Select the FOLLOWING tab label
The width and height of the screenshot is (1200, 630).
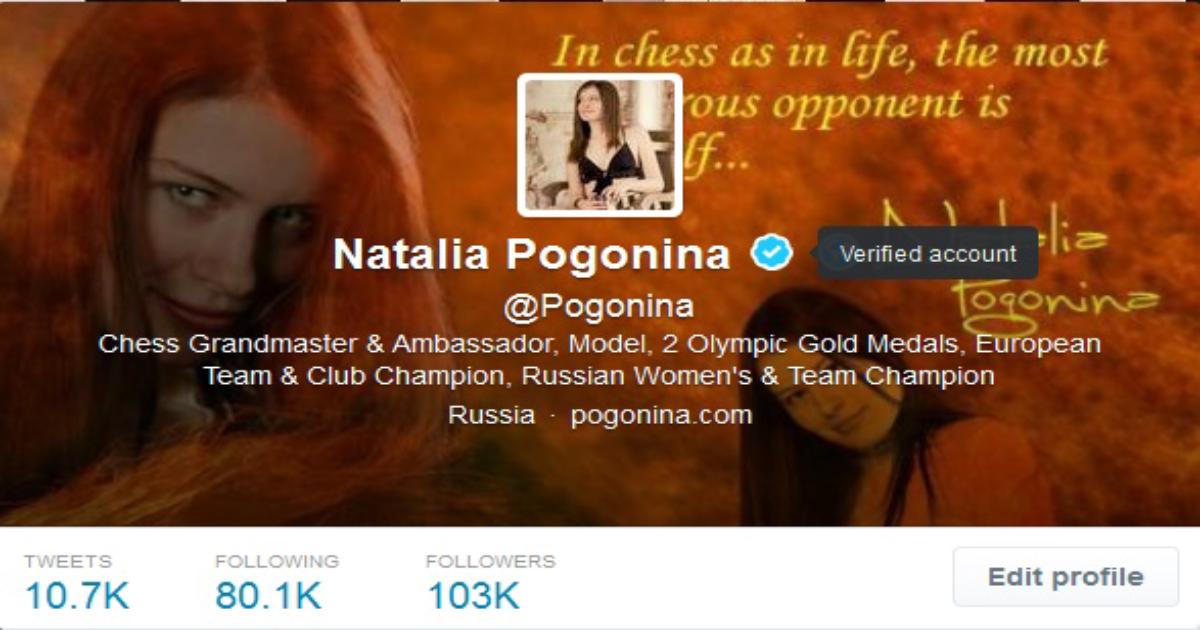277,561
